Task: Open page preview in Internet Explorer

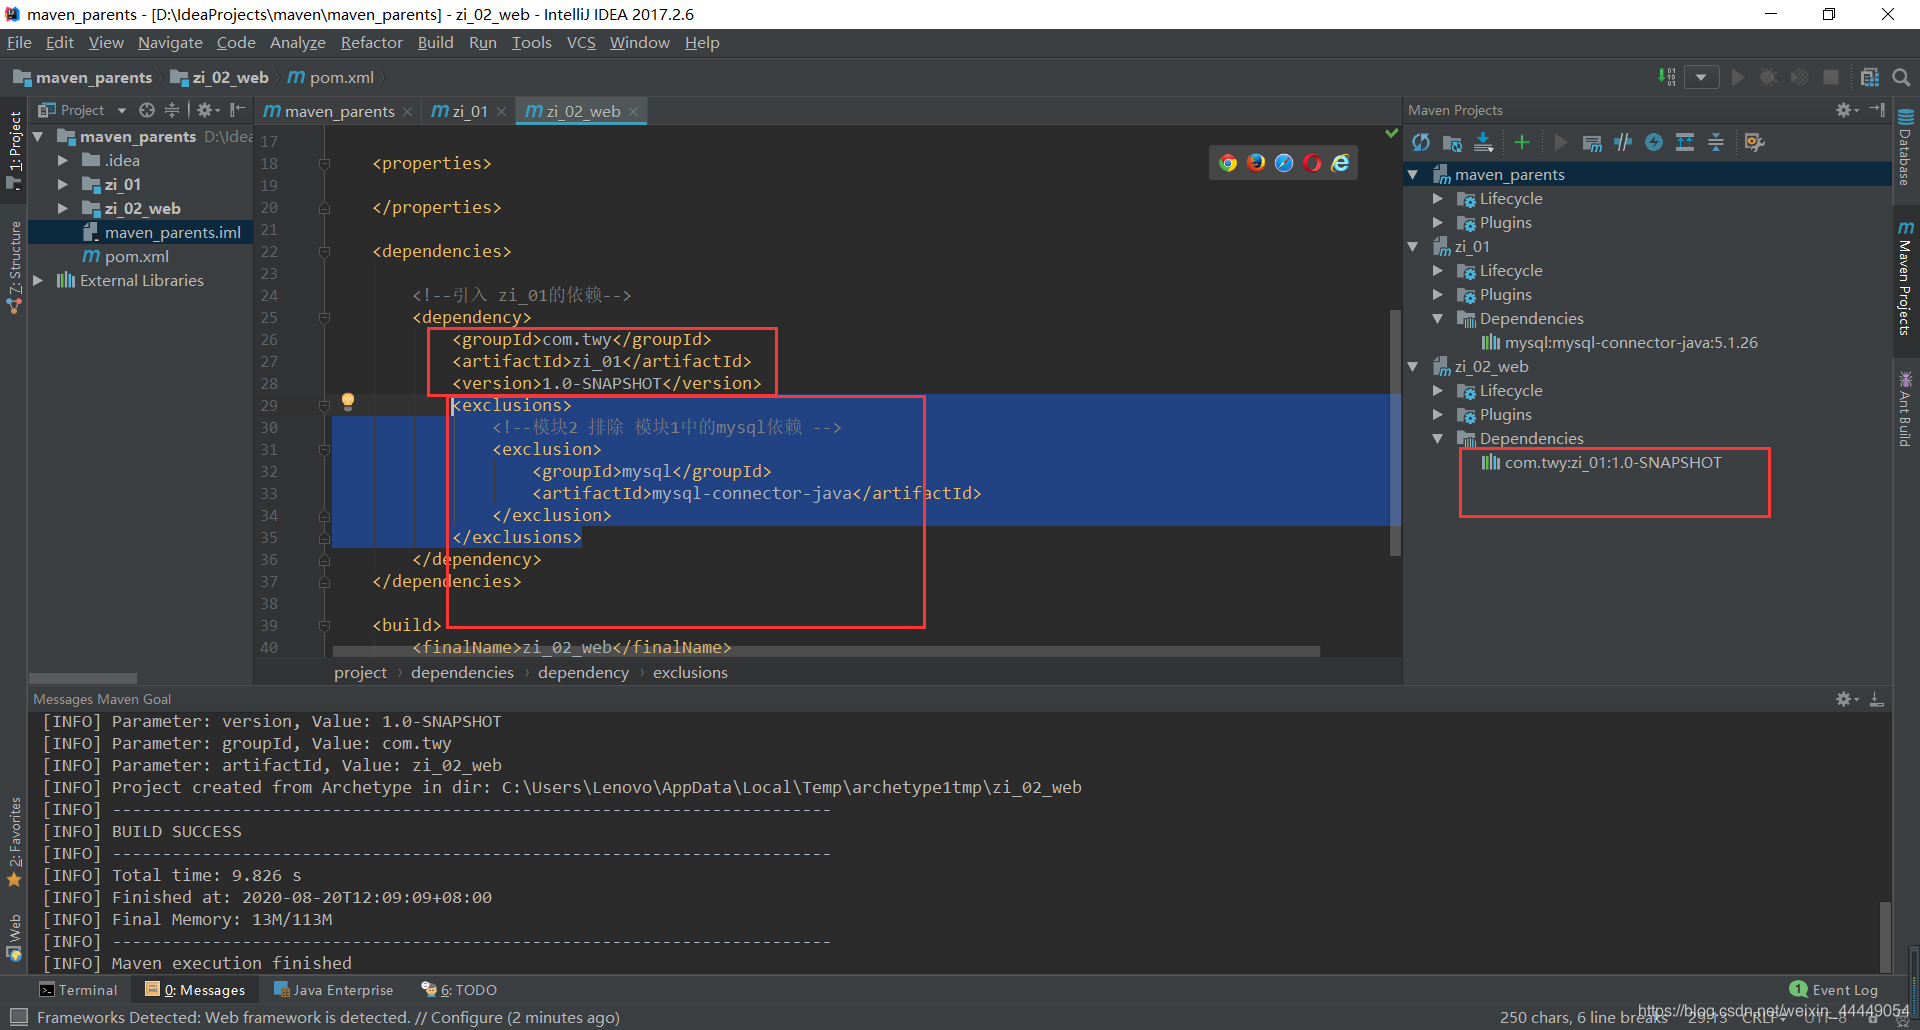Action: tap(1340, 163)
